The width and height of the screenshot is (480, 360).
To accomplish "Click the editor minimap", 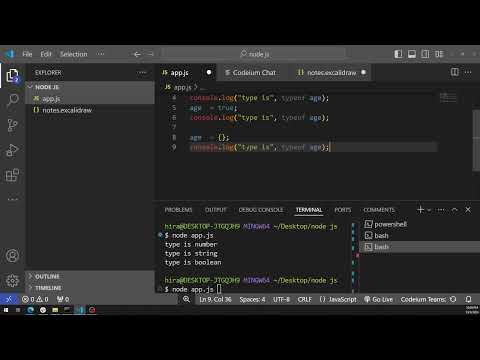I will (x=448, y=97).
